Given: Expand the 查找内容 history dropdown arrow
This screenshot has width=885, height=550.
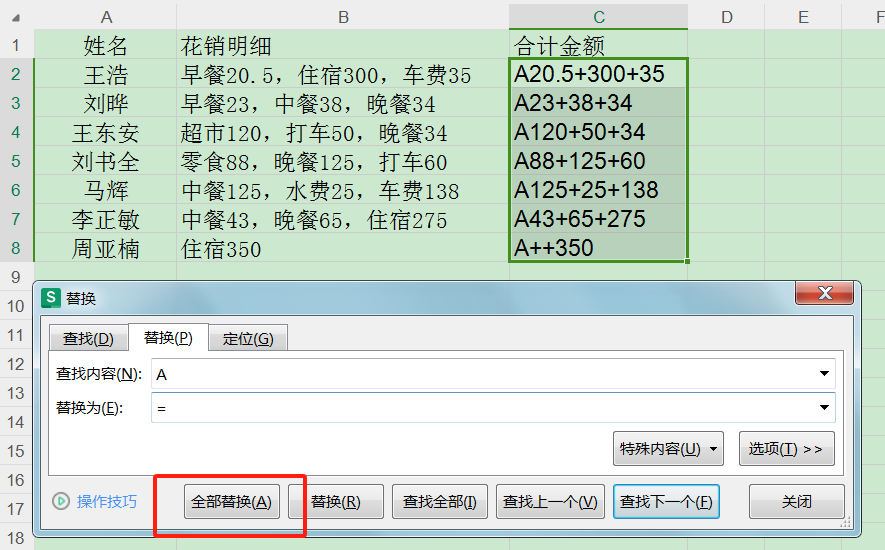Looking at the screenshot, I should pos(824,374).
